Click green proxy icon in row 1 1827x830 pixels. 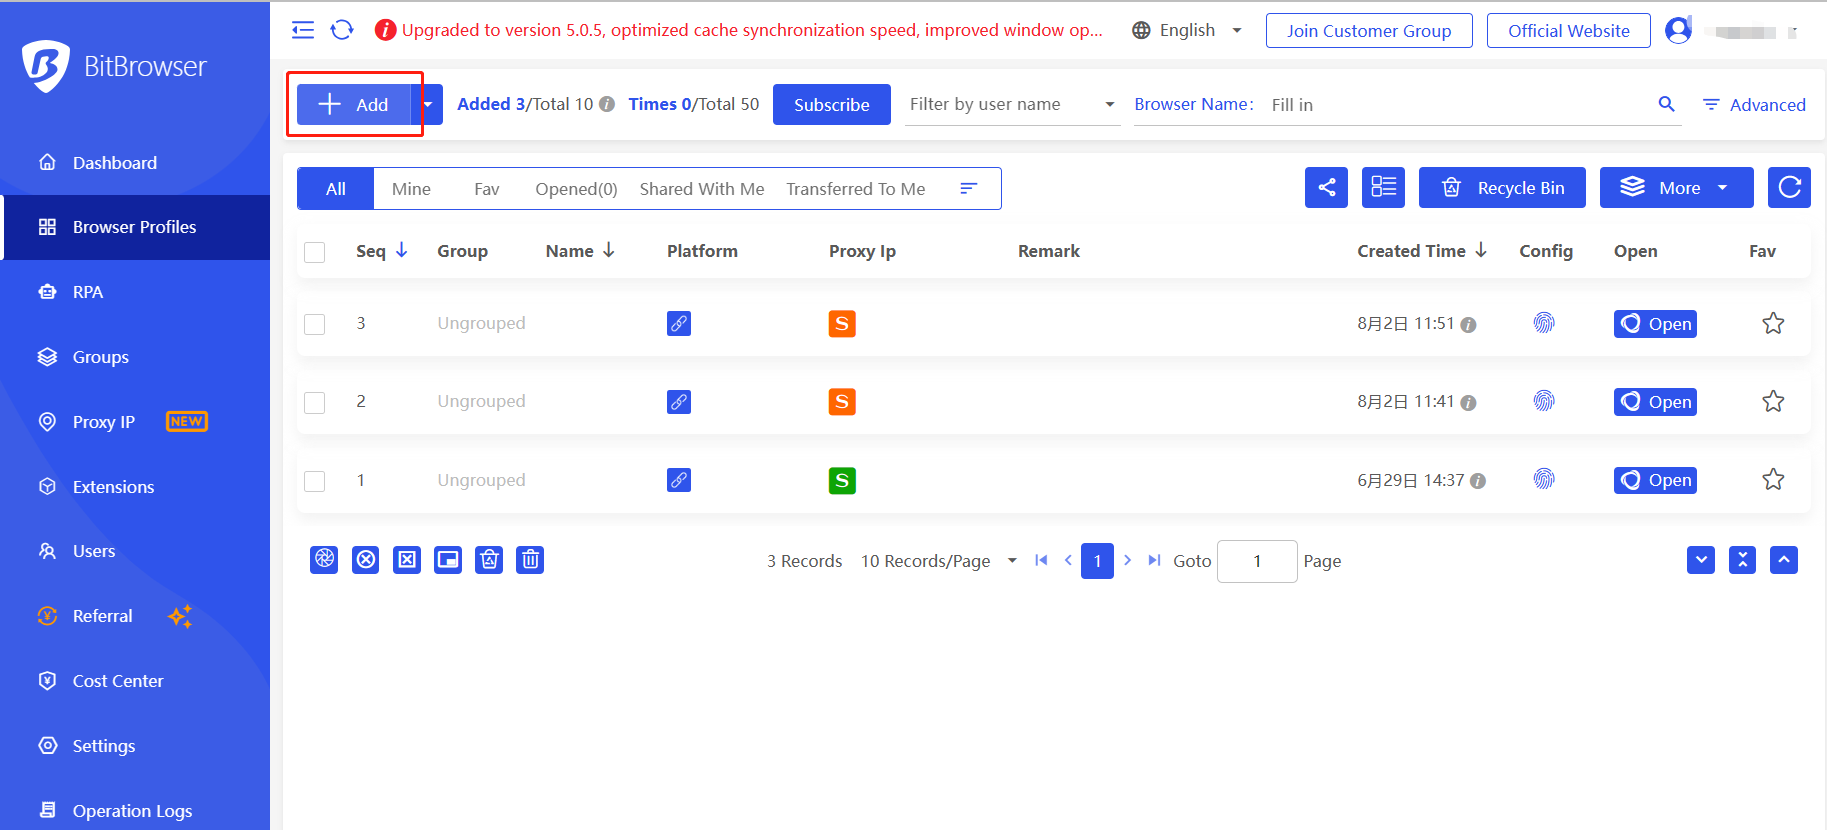(x=842, y=481)
